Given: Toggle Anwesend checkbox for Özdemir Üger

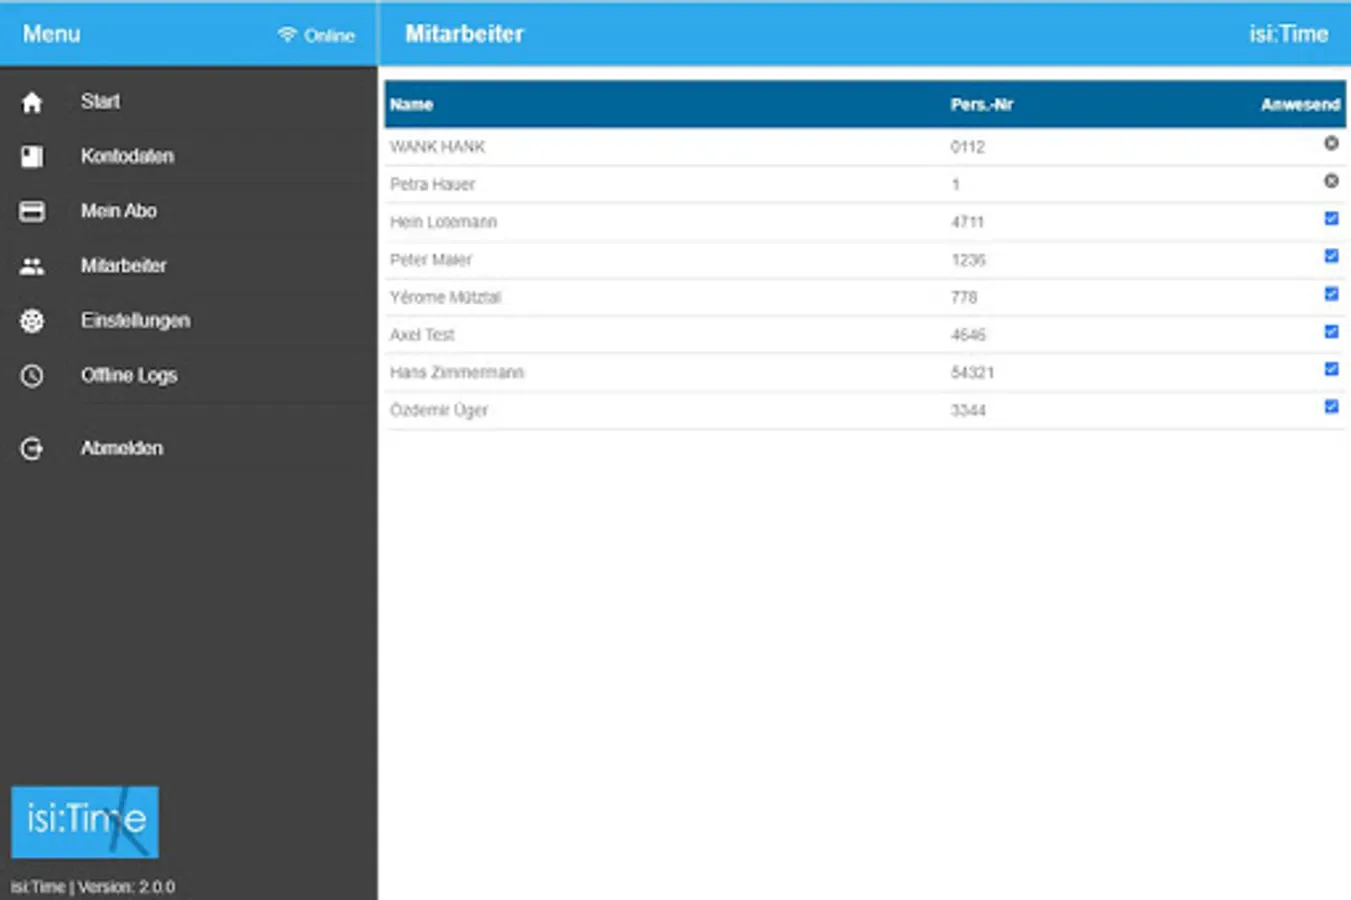Looking at the screenshot, I should click(x=1331, y=407).
